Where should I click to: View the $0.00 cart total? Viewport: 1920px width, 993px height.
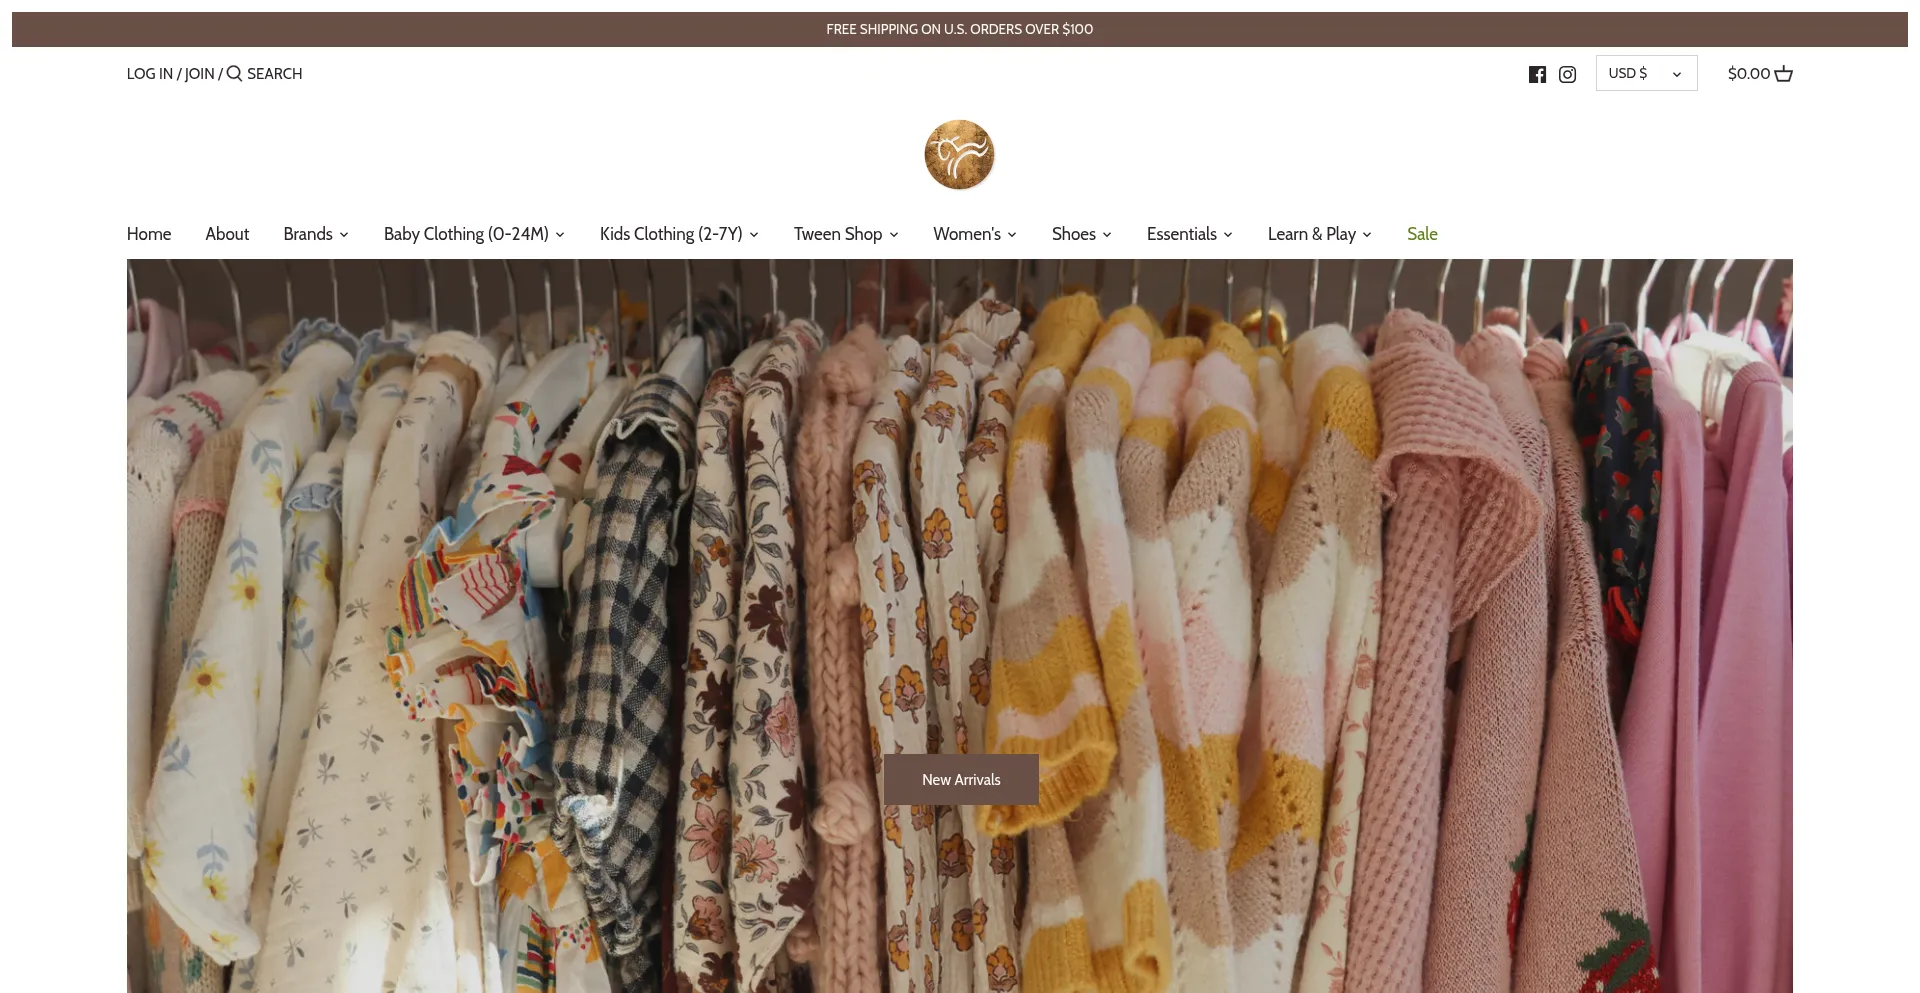[1749, 74]
